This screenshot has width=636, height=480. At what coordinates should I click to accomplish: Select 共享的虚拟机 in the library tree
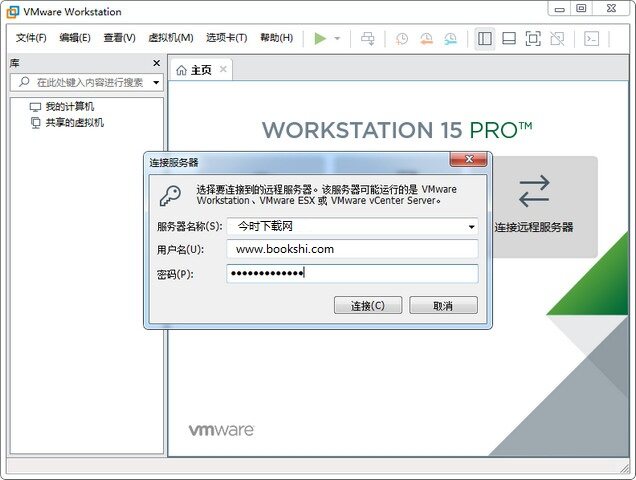coord(75,123)
